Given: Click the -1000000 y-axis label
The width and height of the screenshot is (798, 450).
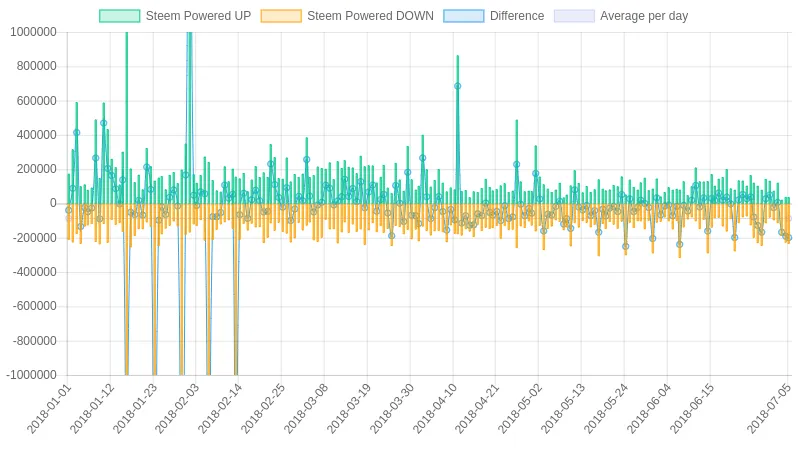Looking at the screenshot, I should coord(32,375).
